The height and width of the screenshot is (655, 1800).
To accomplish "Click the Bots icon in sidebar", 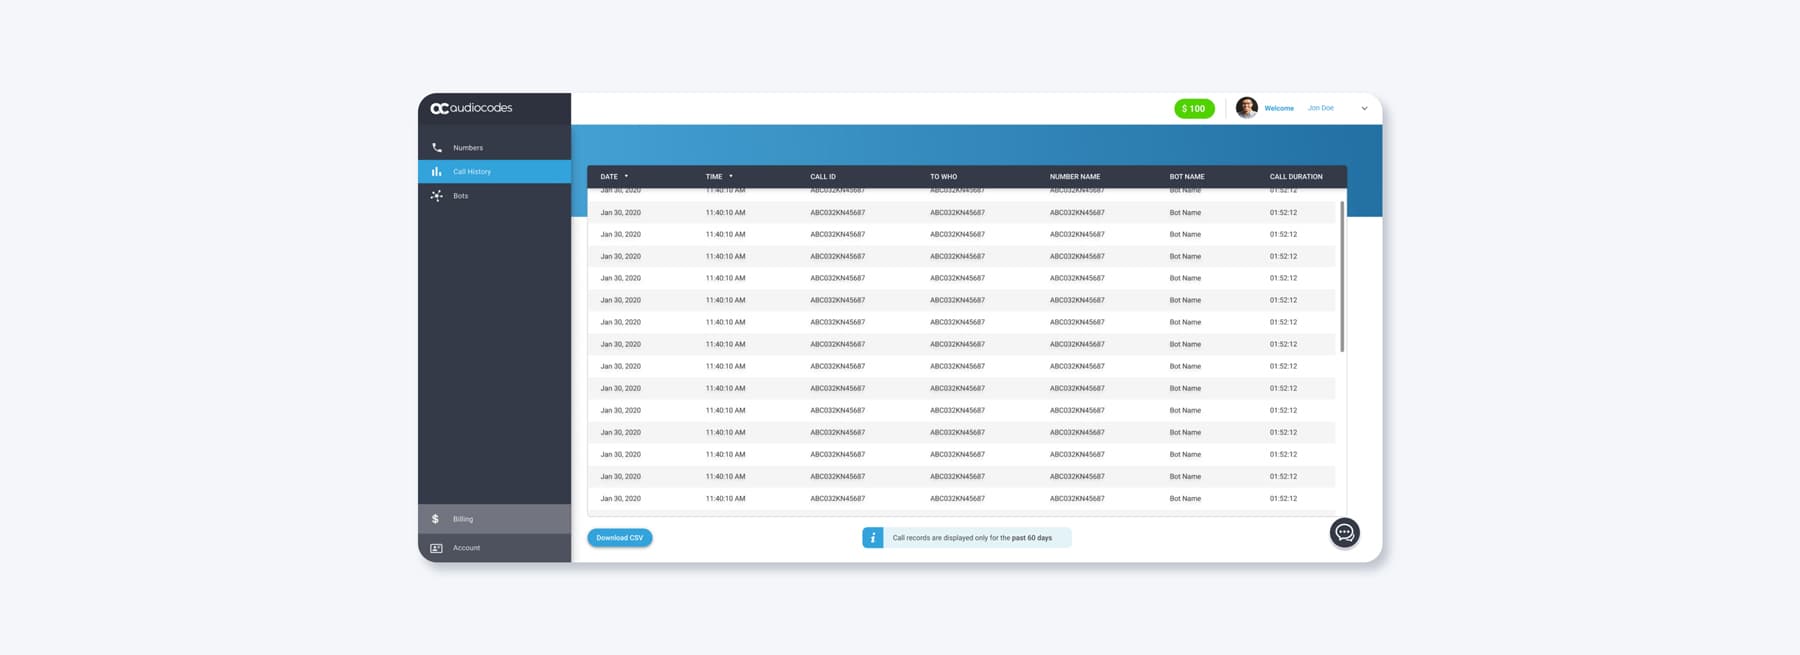I will pyautogui.click(x=436, y=196).
